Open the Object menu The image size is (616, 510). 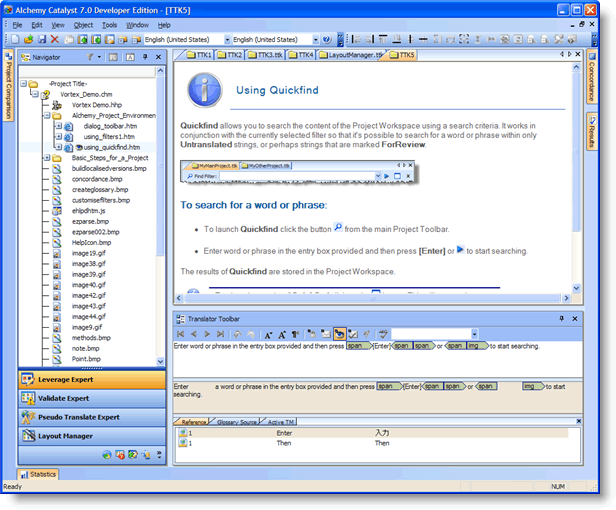(x=83, y=25)
